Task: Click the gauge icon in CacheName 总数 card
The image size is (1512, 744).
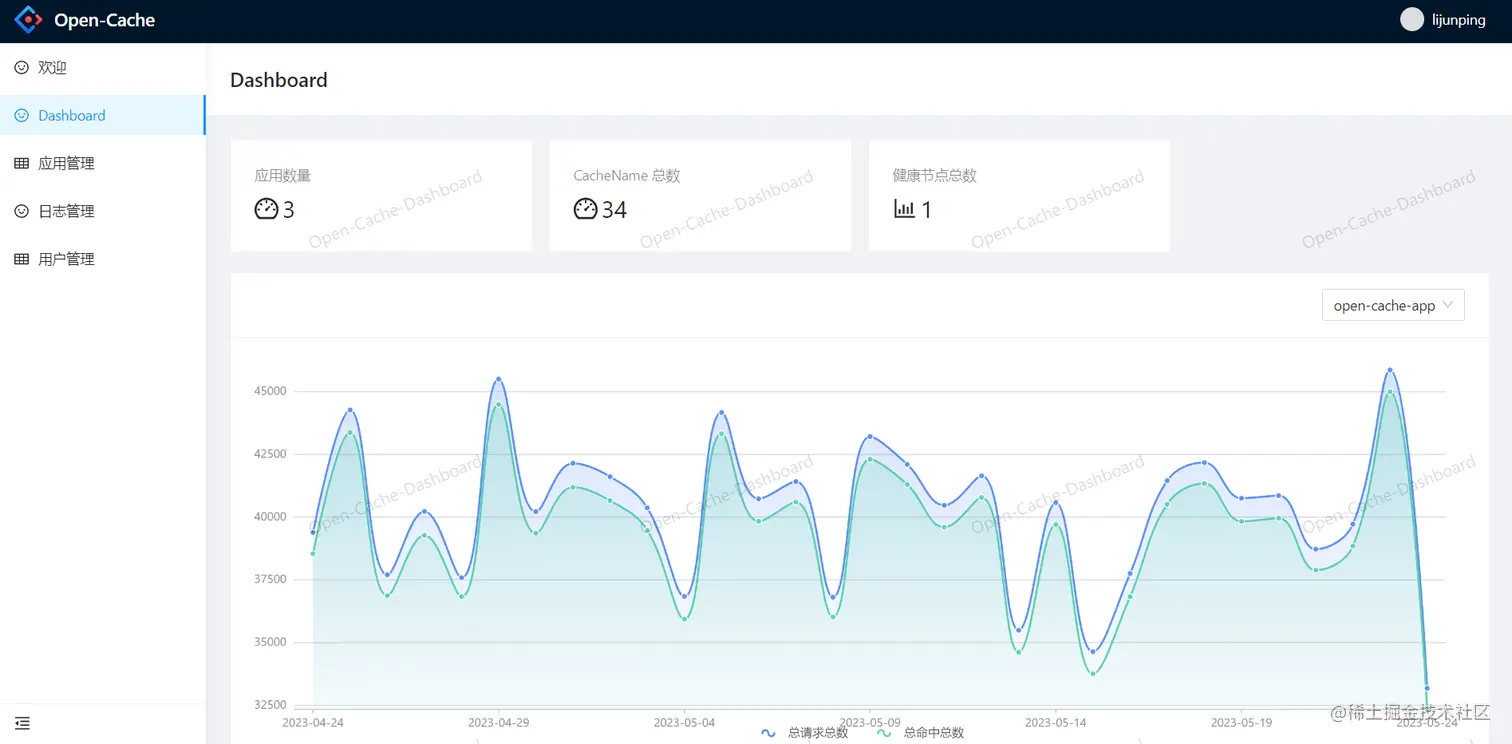Action: click(585, 209)
